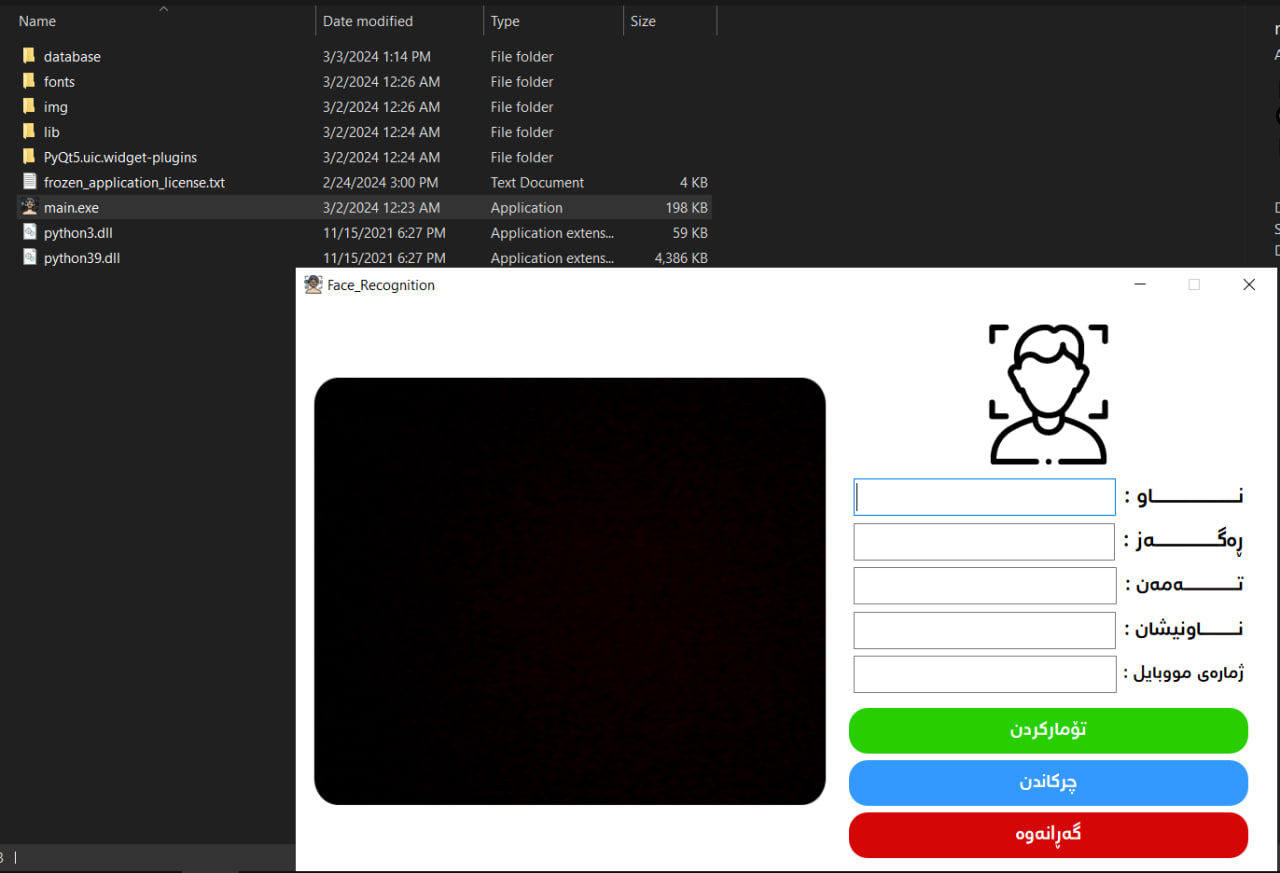Click the Face_Recognition title bar app icon
1280x873 pixels.
313,285
